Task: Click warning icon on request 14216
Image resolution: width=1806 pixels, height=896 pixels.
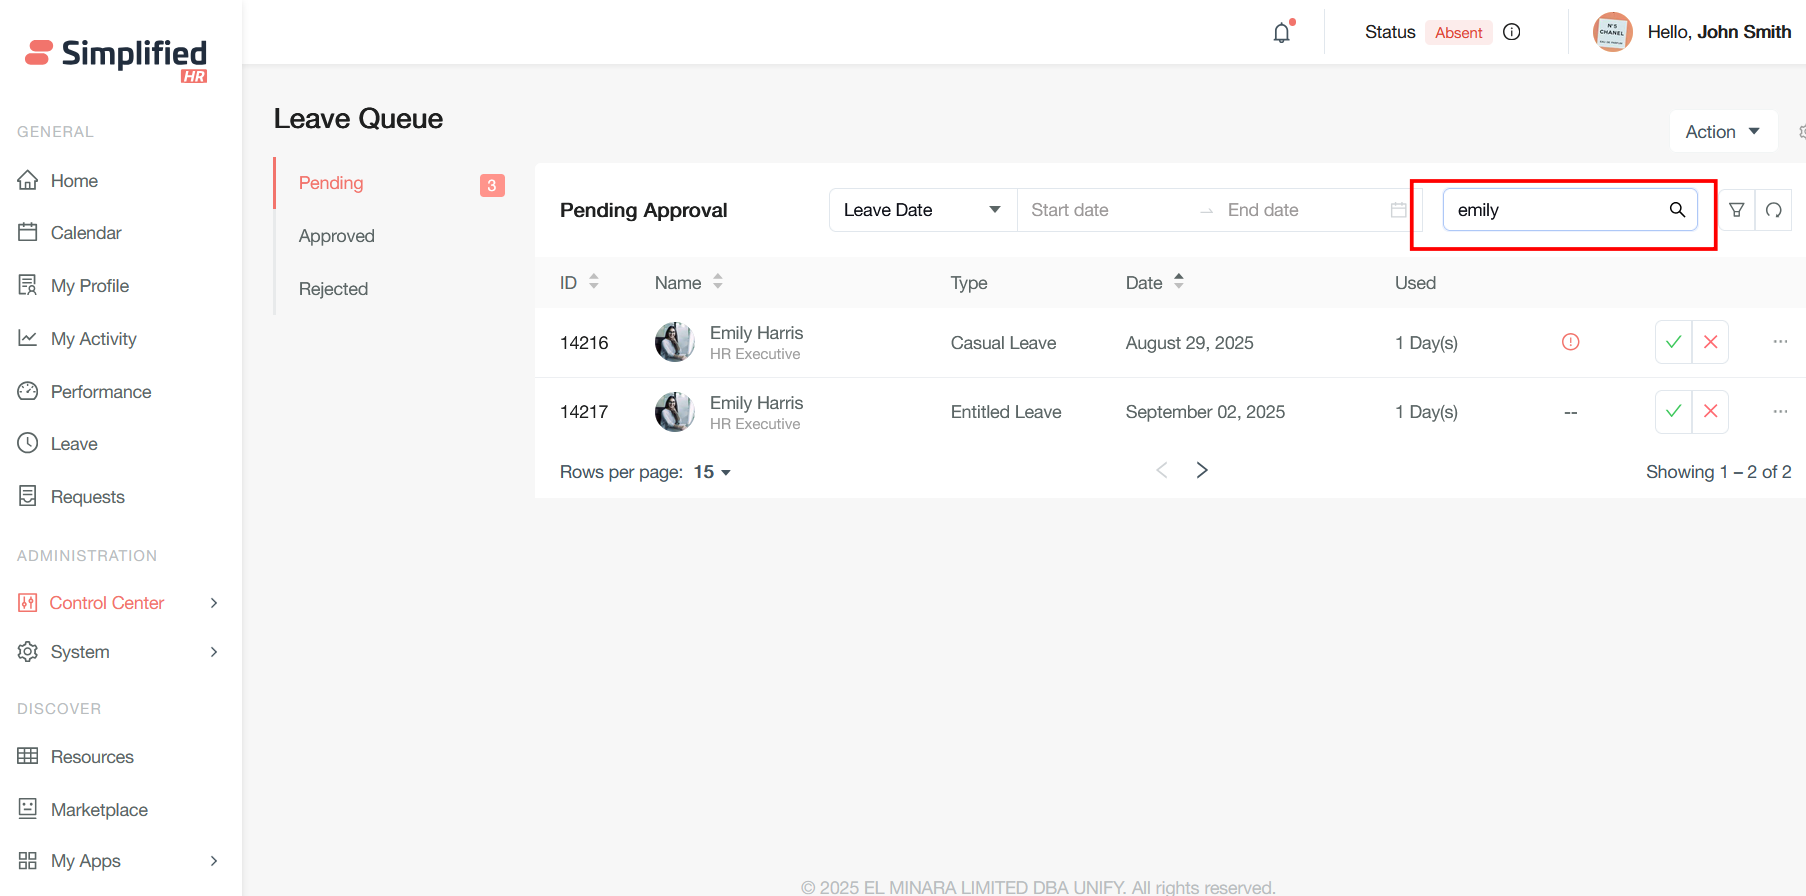Action: coord(1570,342)
